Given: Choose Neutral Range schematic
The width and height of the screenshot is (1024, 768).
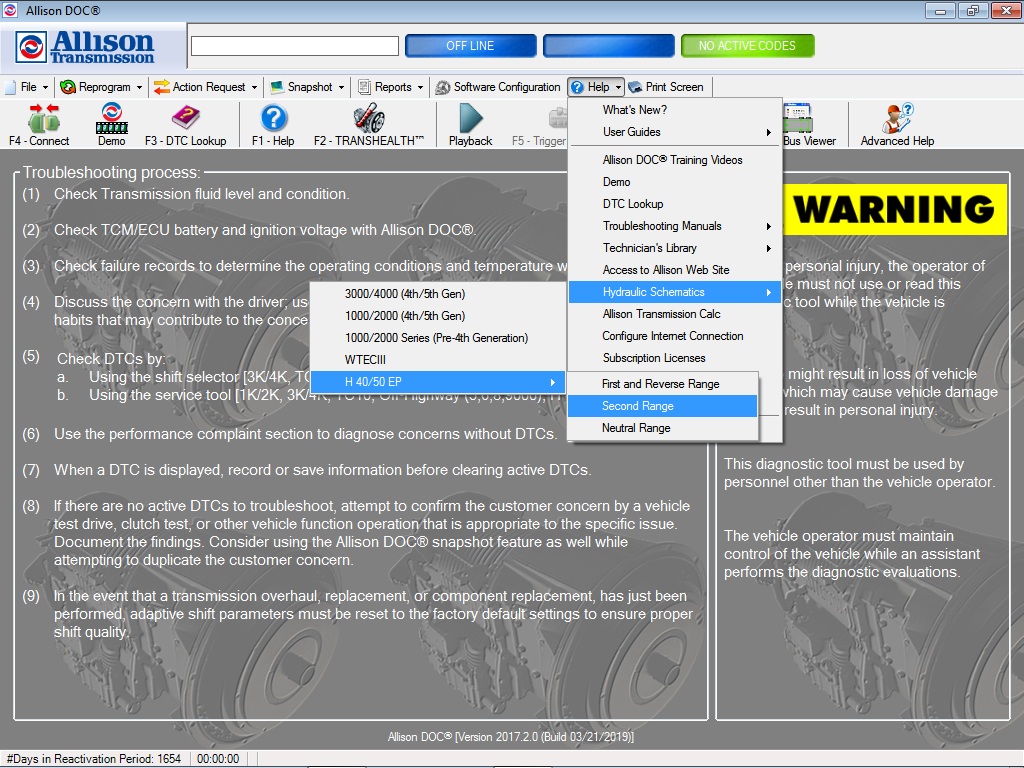Looking at the screenshot, I should (x=663, y=428).
